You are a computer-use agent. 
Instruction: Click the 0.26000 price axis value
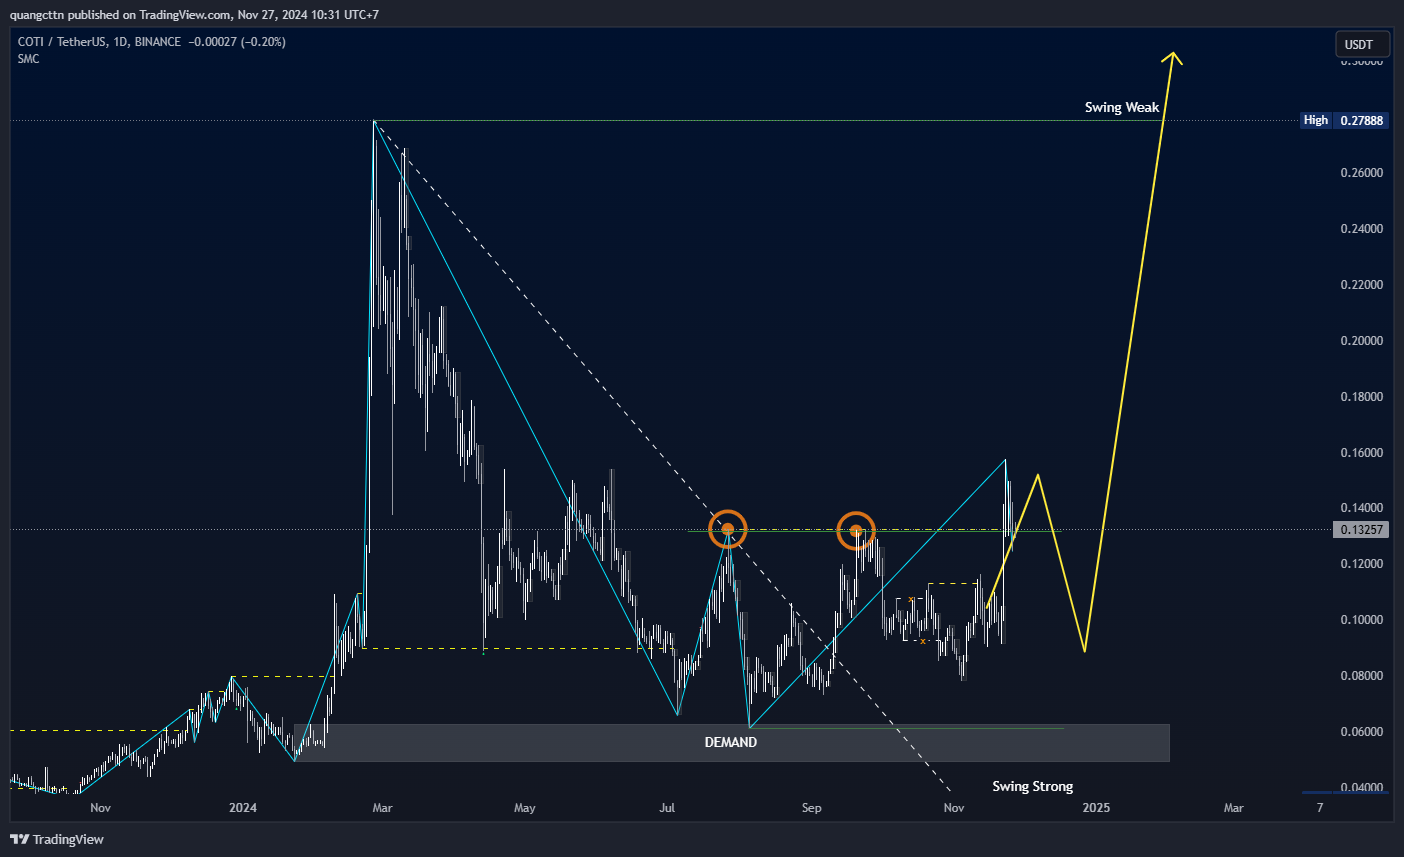[1361, 173]
